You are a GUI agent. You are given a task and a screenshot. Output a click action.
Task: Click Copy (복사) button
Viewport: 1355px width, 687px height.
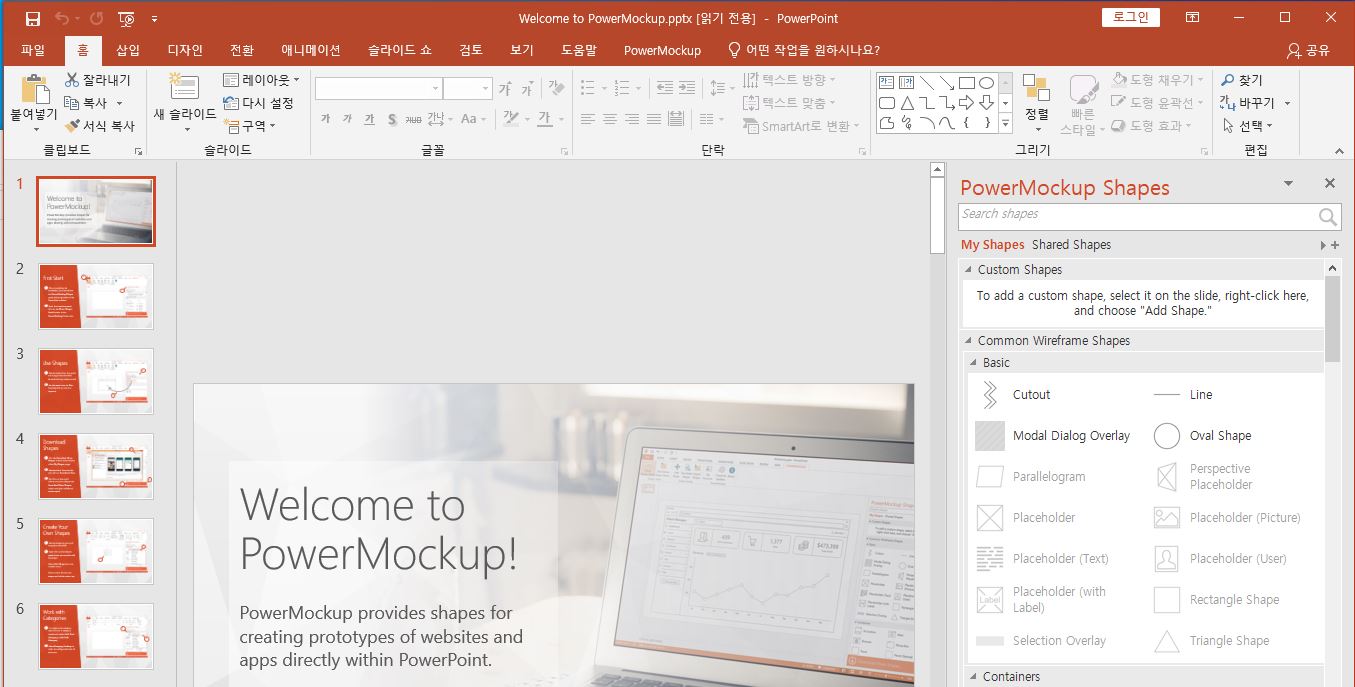(x=92, y=103)
